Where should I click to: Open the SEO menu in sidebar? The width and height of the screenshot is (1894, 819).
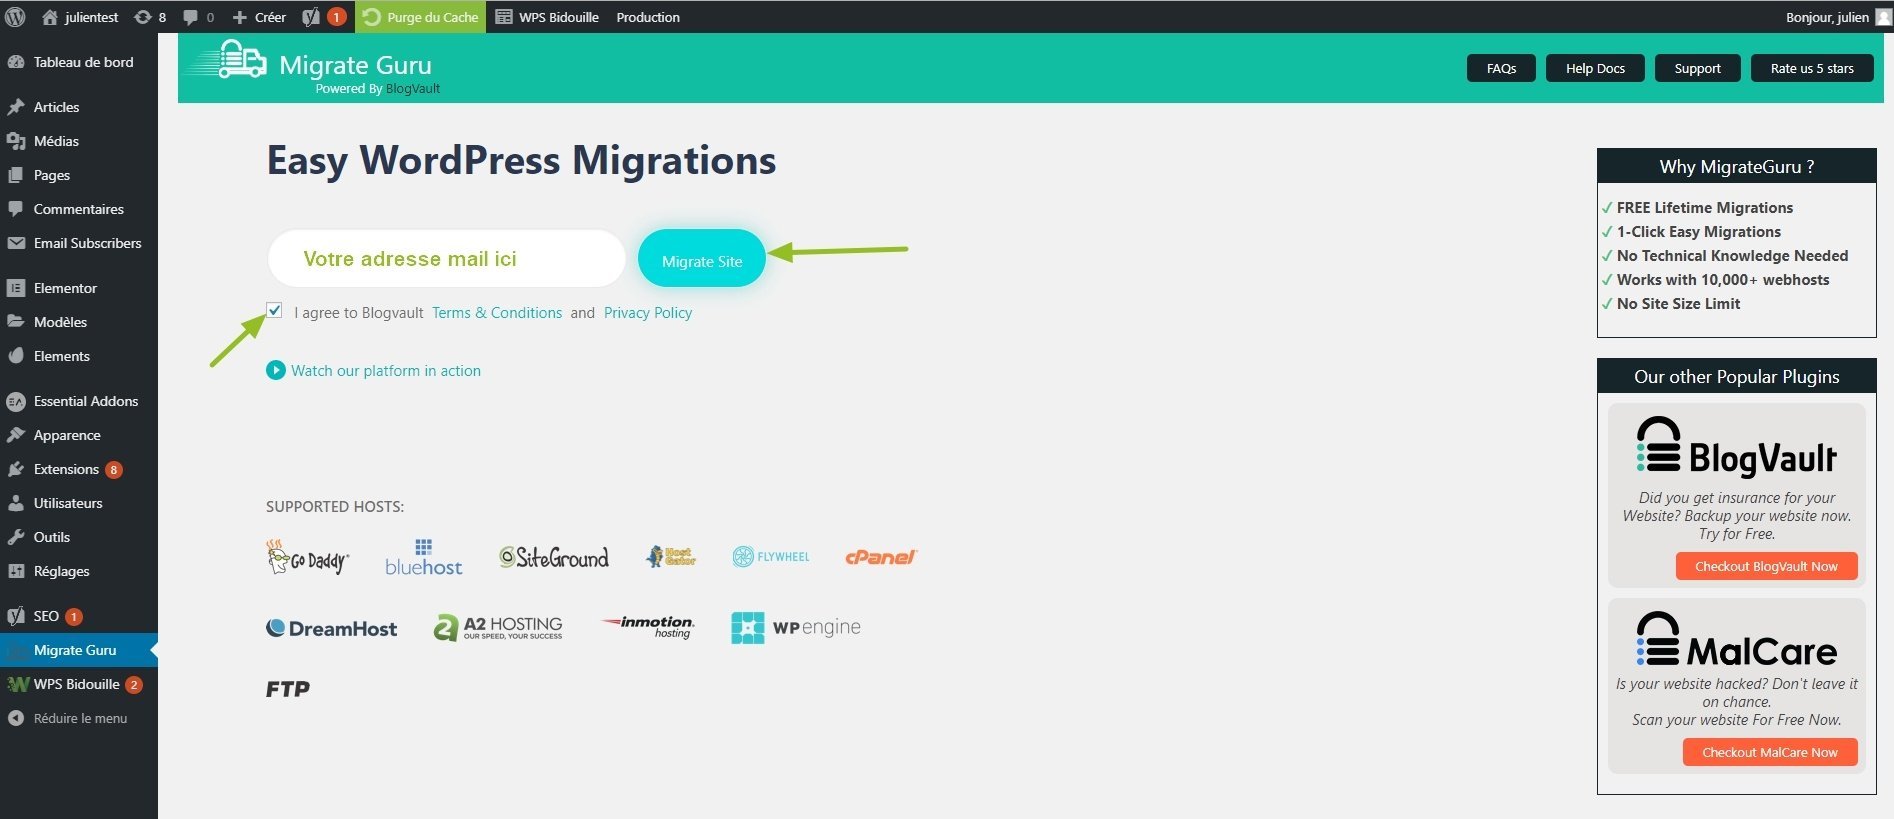point(79,616)
